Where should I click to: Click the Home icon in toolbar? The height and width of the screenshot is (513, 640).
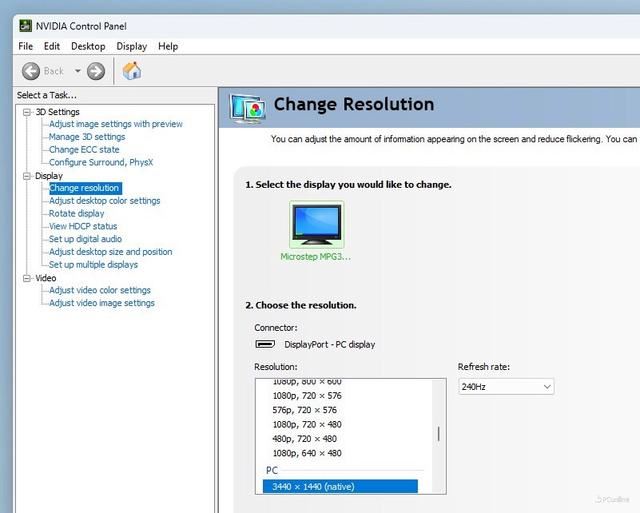click(x=131, y=71)
